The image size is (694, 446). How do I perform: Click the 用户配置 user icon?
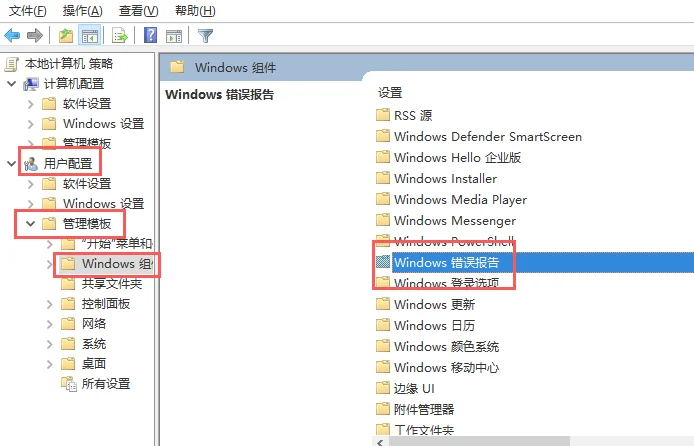[31, 164]
